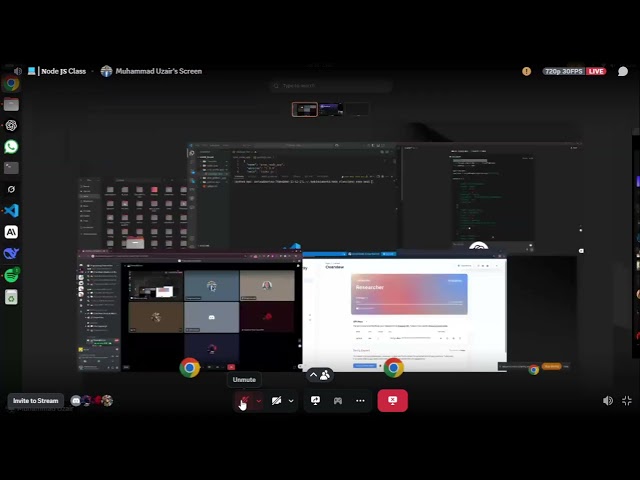Select the Chrome Discord window in overview
The height and width of the screenshot is (480, 640).
pos(189,311)
